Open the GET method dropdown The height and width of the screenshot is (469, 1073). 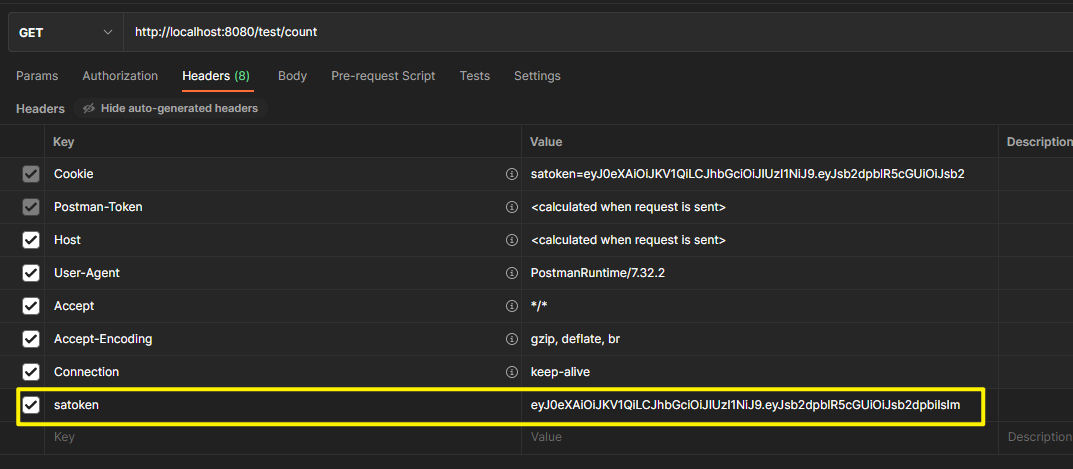tap(65, 33)
